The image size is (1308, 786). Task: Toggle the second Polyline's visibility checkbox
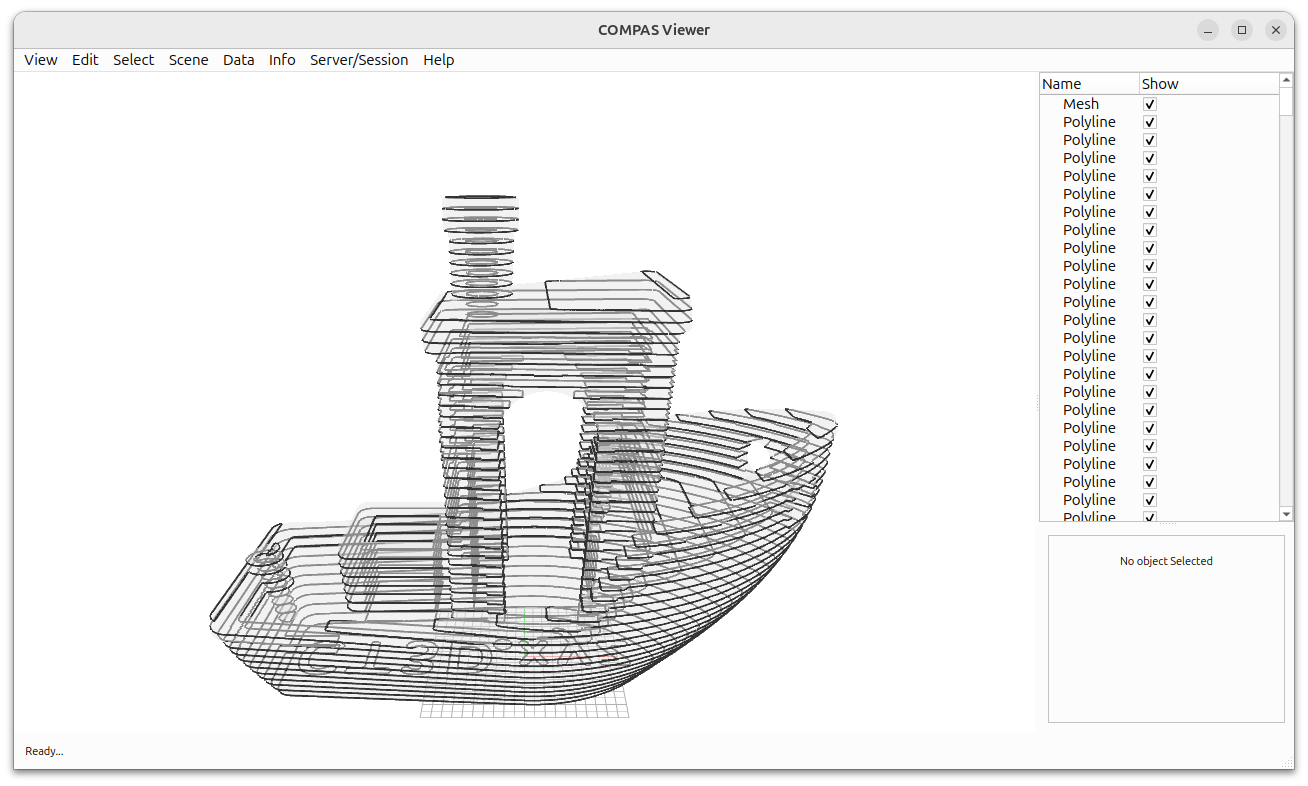click(x=1149, y=139)
